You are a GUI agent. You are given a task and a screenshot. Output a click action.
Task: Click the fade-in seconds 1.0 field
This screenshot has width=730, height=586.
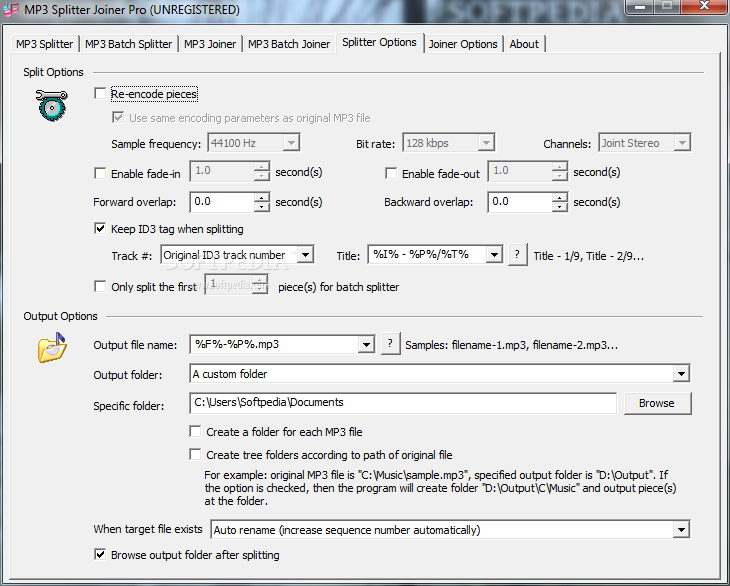(x=222, y=171)
